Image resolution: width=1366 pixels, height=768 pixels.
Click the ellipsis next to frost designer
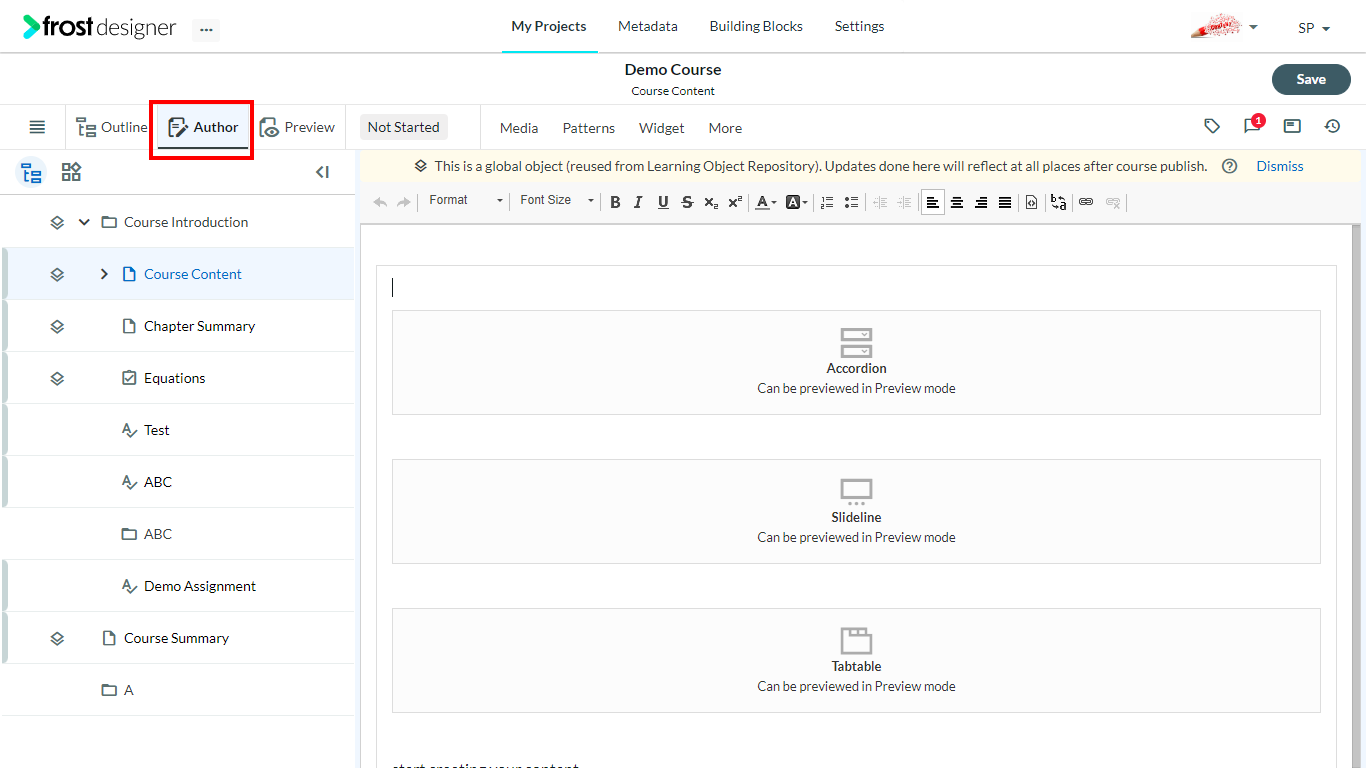[x=206, y=30]
